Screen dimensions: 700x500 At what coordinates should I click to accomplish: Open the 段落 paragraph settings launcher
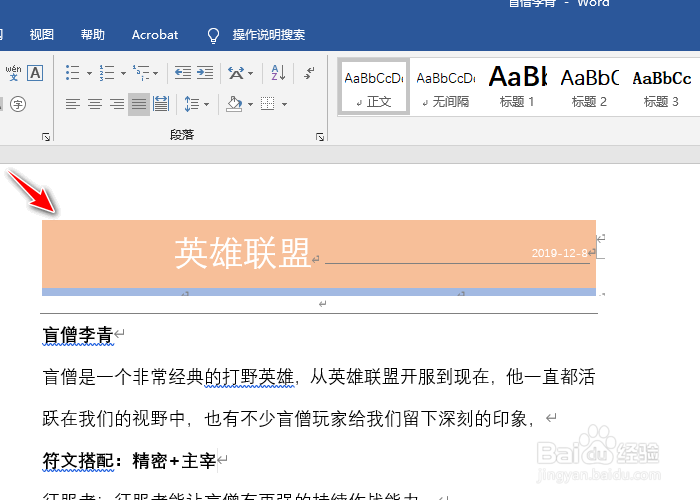320,137
